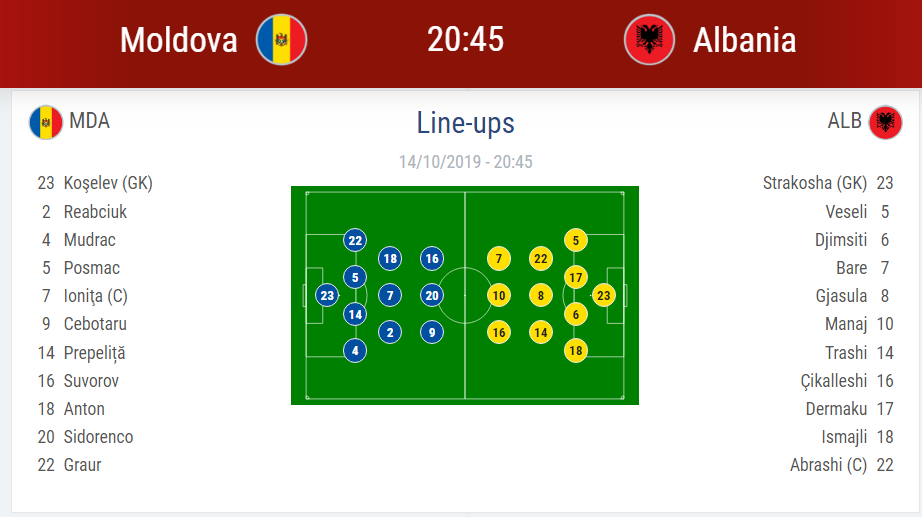This screenshot has height=517, width=922.
Task: Open the Moldova team name in header
Action: (179, 40)
